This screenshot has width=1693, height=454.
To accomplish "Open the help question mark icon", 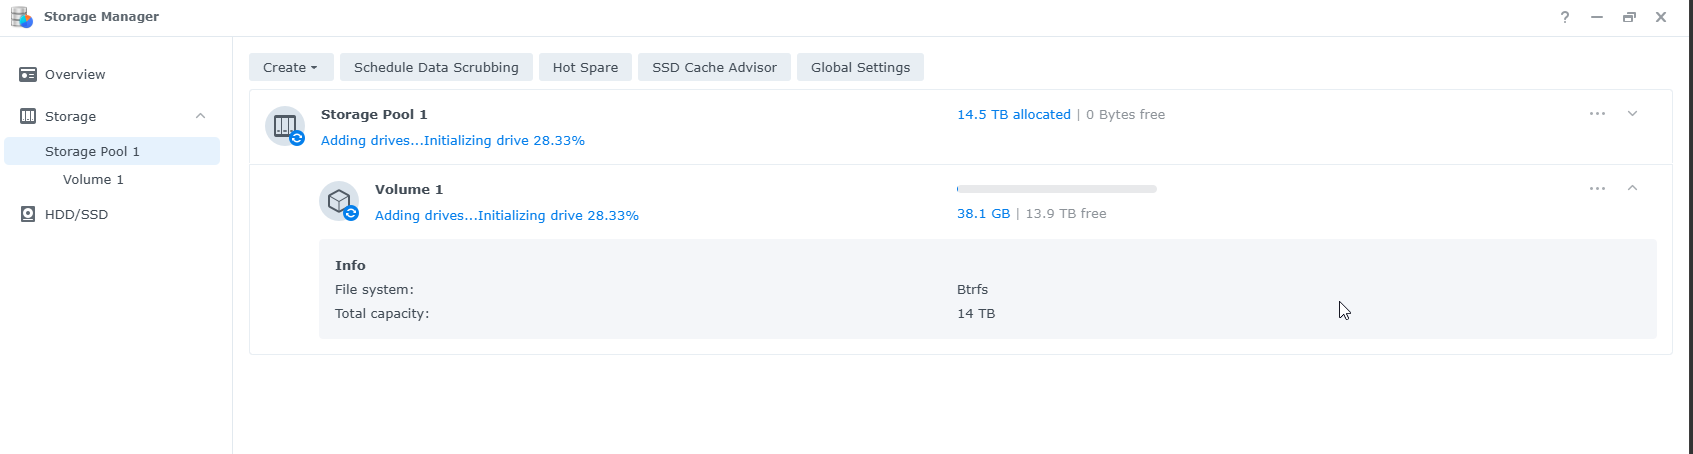I will point(1565,17).
